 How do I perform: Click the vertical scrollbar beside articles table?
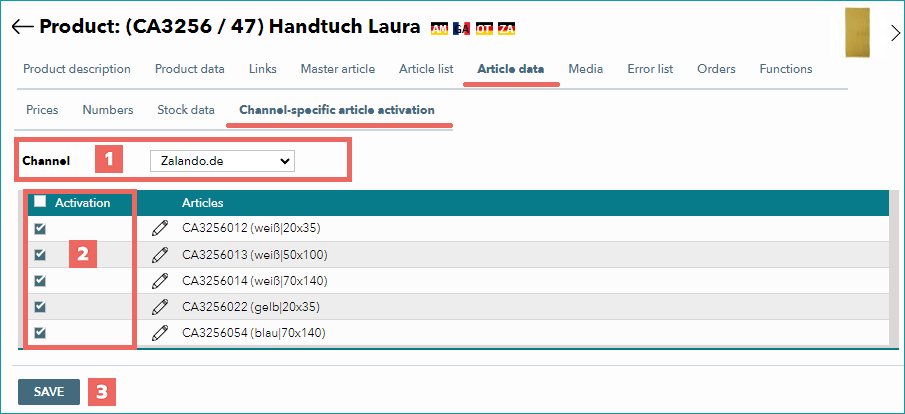tap(894, 268)
